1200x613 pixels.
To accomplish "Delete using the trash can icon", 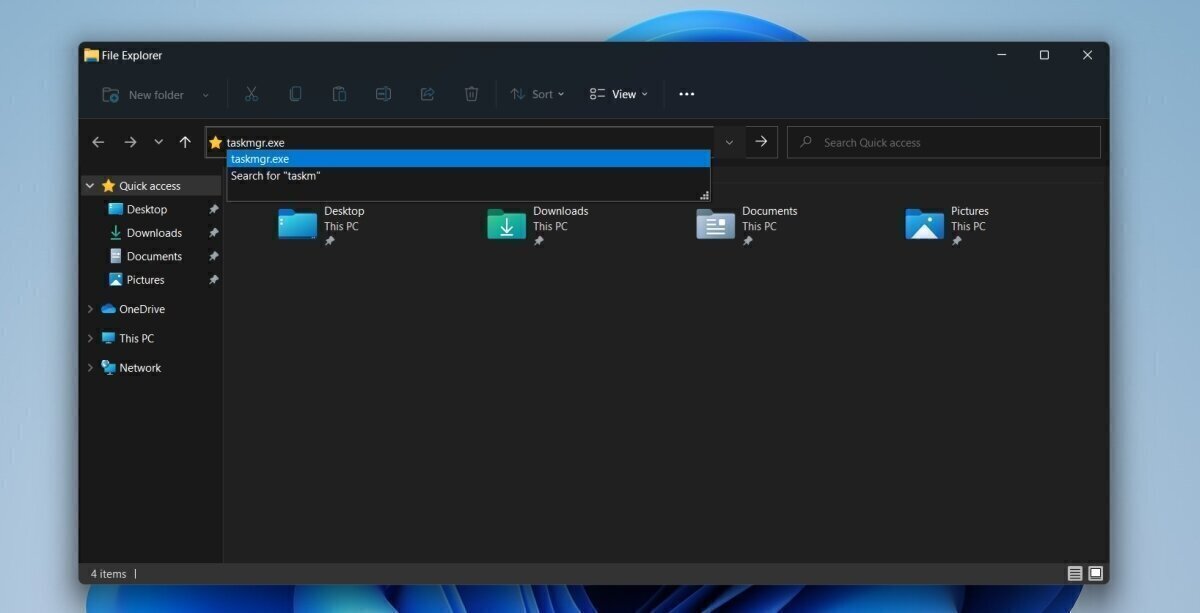I will pos(471,93).
